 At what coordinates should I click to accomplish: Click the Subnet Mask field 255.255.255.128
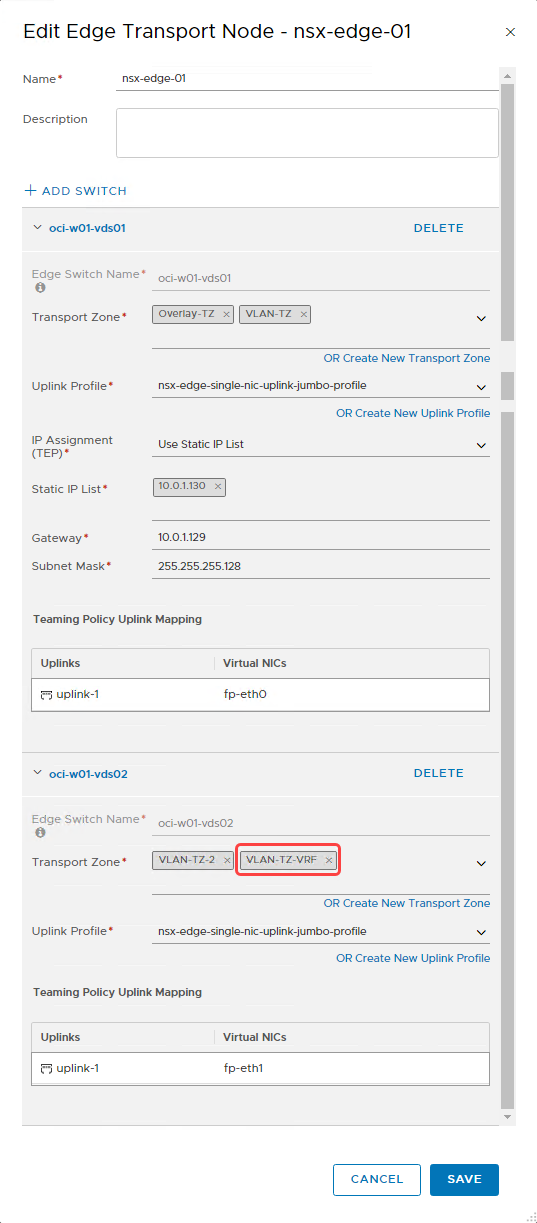point(321,566)
